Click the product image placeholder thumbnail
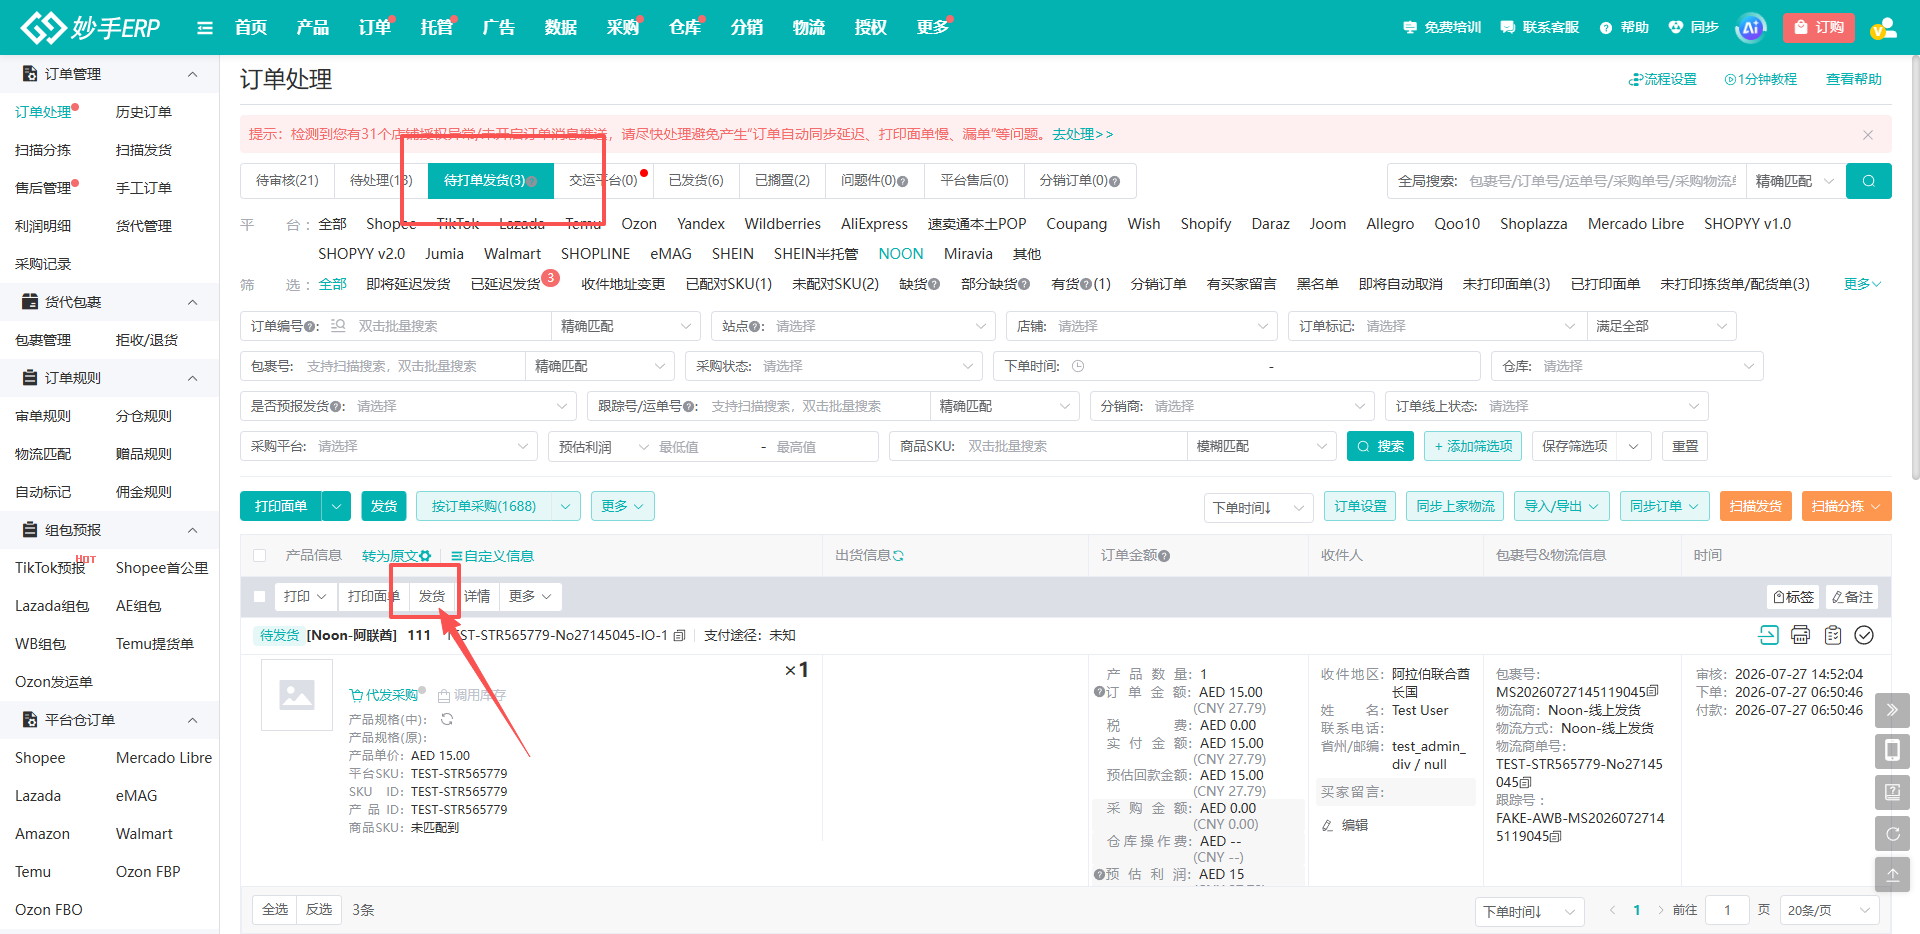 pyautogui.click(x=297, y=695)
